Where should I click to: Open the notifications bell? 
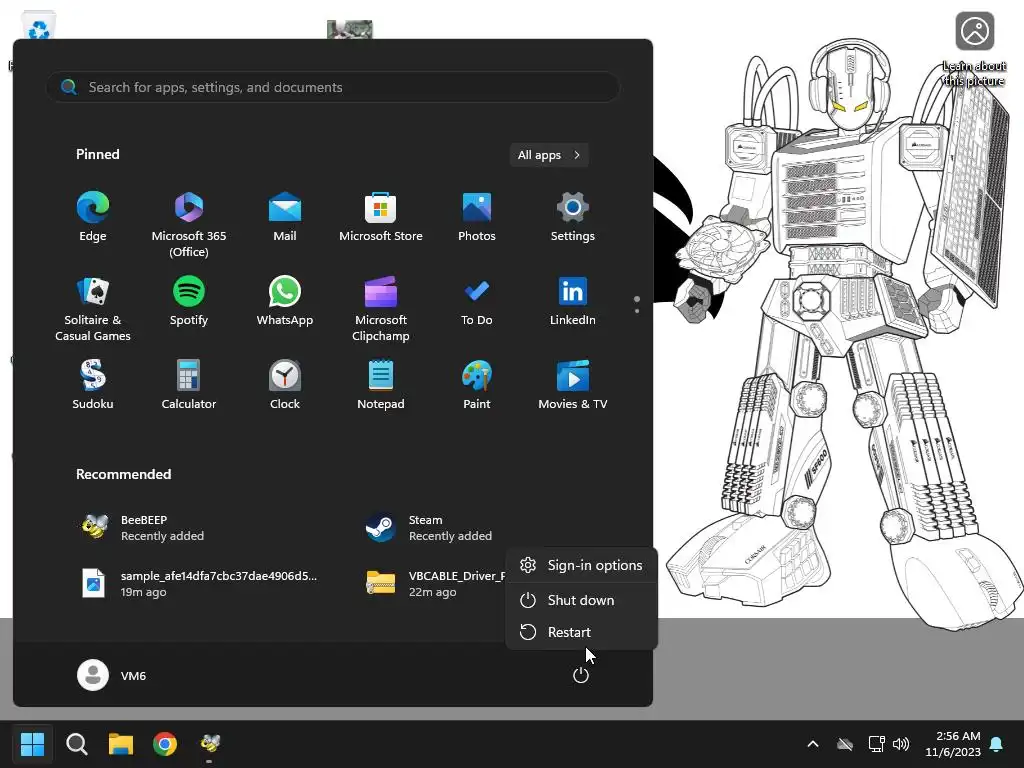click(997, 744)
